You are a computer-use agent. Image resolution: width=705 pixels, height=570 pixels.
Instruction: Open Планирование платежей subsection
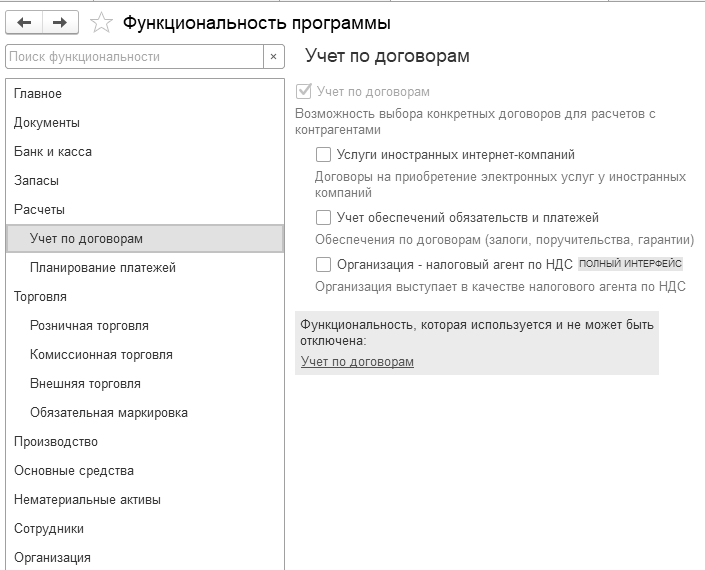pos(103,268)
